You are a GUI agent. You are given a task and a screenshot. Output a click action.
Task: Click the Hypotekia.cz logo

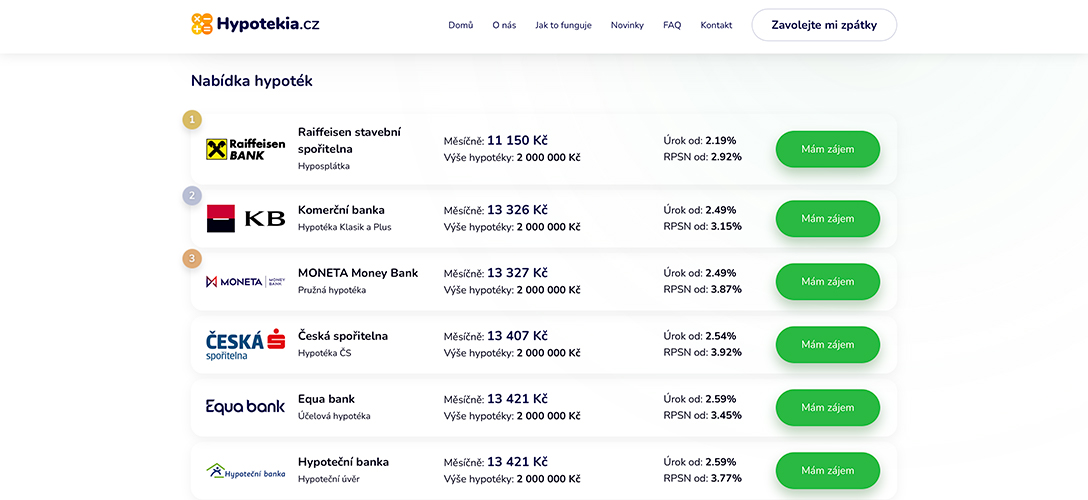point(255,24)
